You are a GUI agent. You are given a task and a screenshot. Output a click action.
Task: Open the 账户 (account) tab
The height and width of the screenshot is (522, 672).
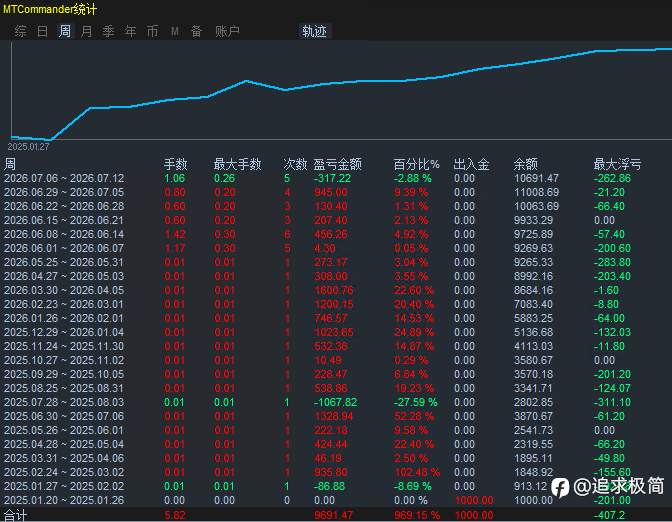tap(227, 31)
